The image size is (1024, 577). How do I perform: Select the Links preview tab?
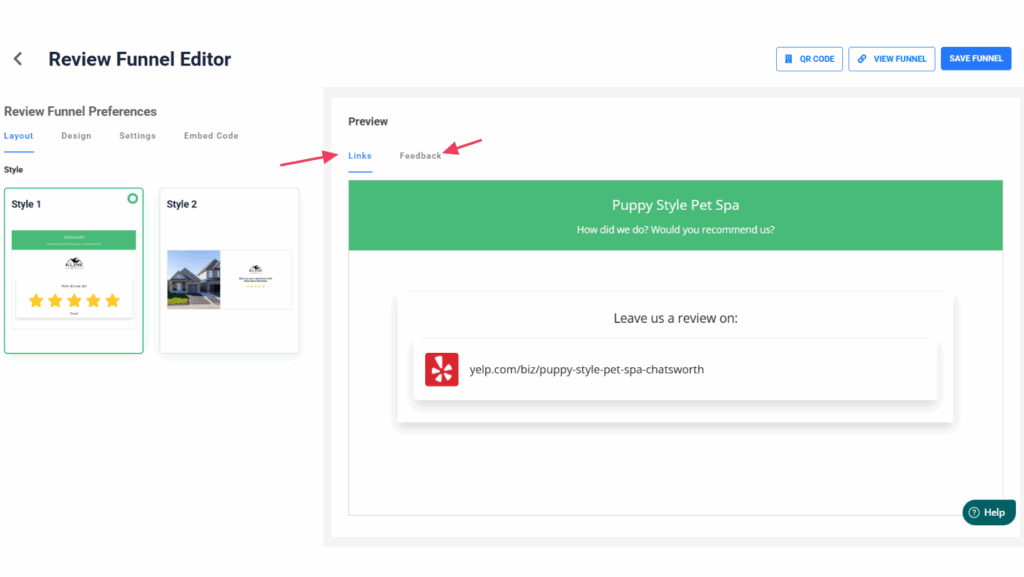(x=360, y=156)
